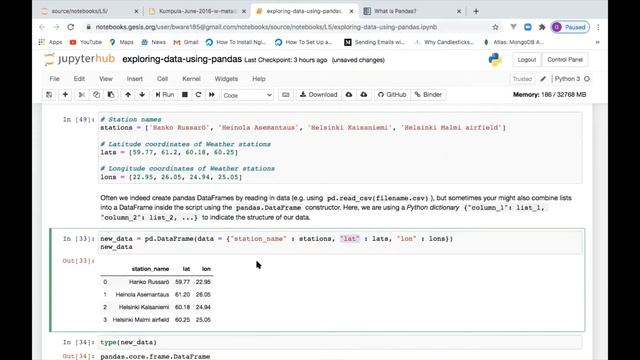Switch to the source/notebooks/L5 browser tab
This screenshot has width=640, height=360.
[x=88, y=11]
